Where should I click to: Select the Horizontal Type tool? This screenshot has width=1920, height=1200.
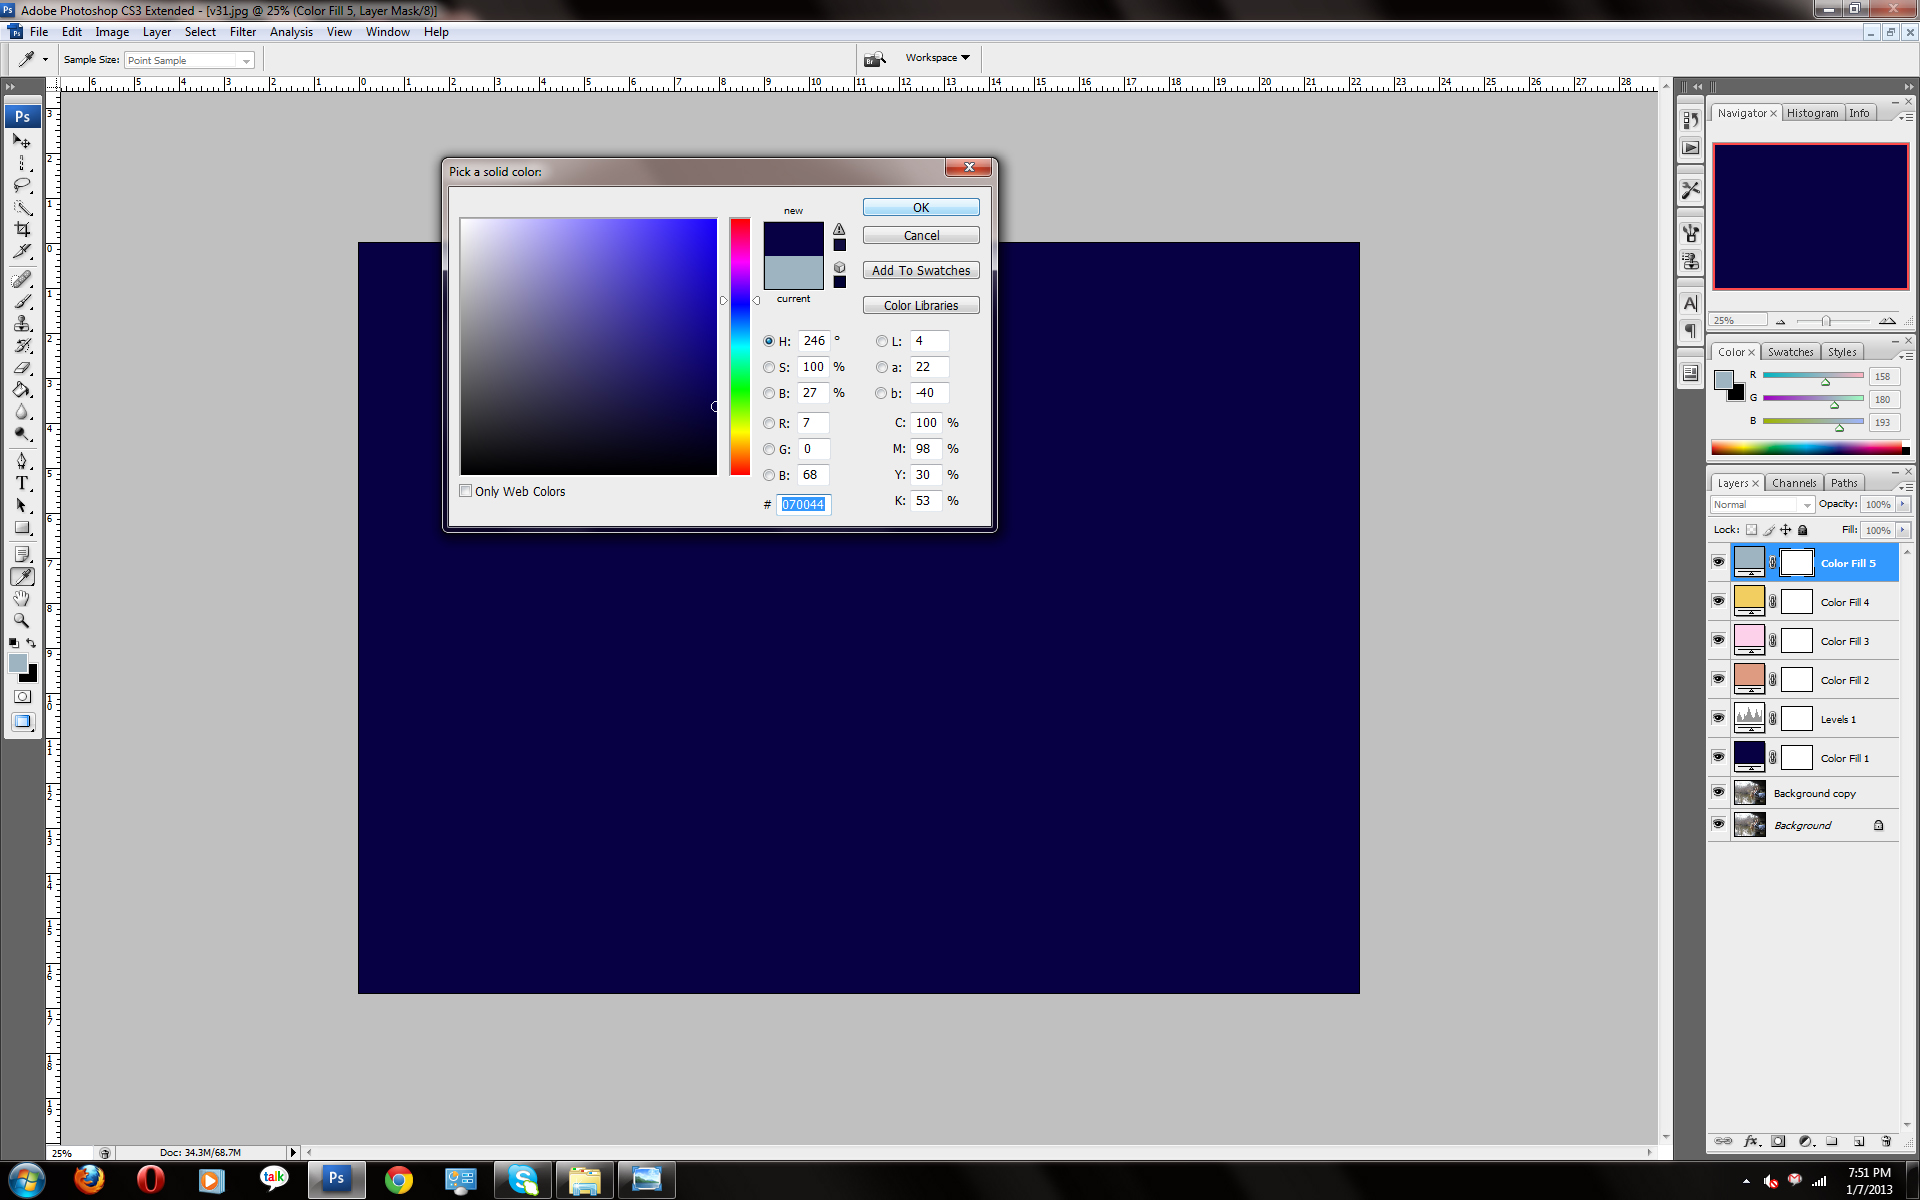click(x=22, y=483)
